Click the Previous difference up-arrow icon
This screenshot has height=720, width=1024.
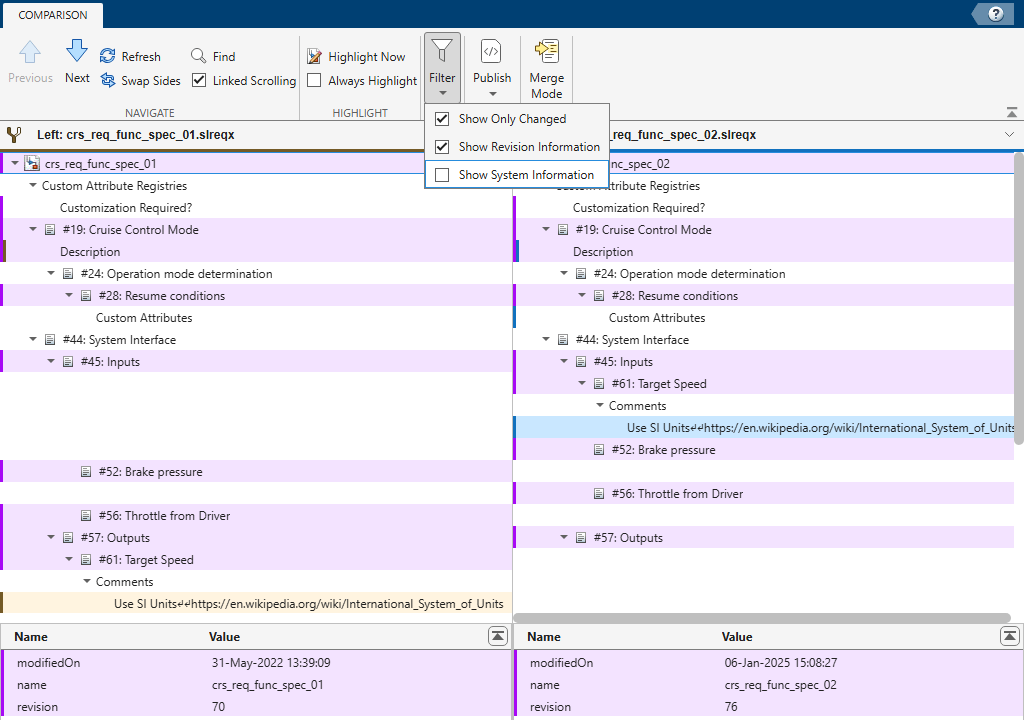[x=30, y=52]
